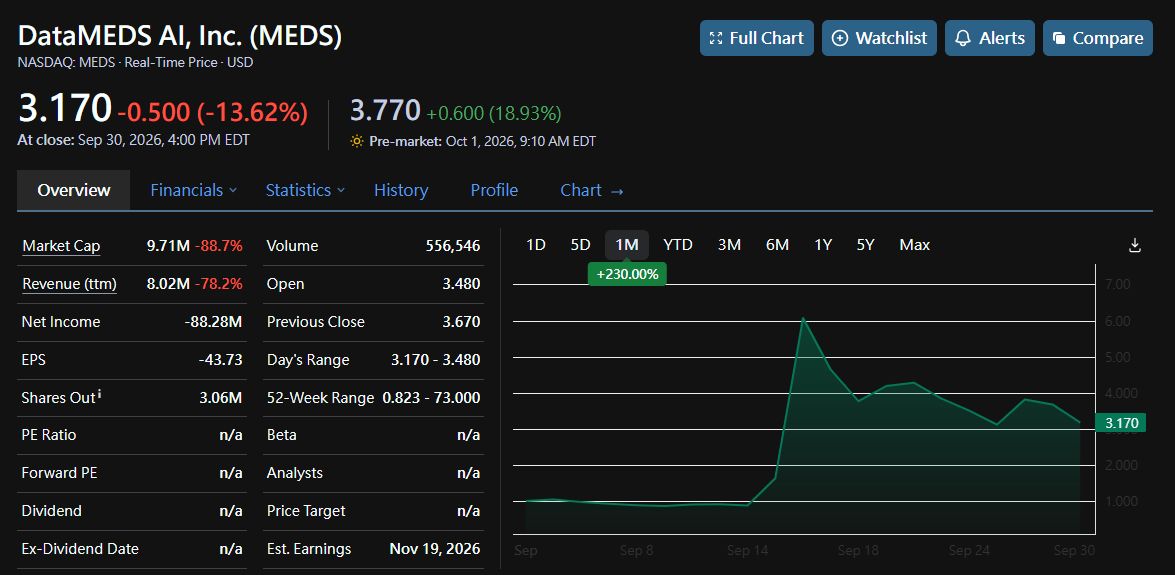
Task: Select the YTD chart range
Action: [678, 245]
